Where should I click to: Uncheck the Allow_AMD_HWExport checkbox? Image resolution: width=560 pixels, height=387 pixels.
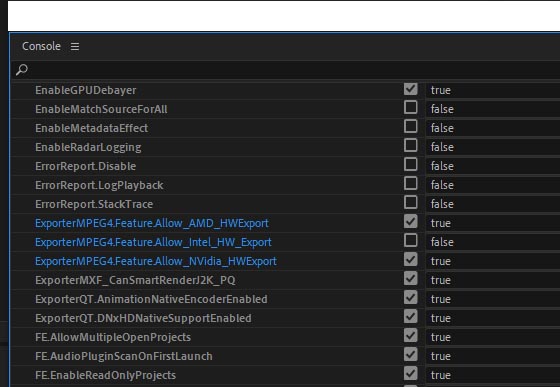tap(410, 221)
